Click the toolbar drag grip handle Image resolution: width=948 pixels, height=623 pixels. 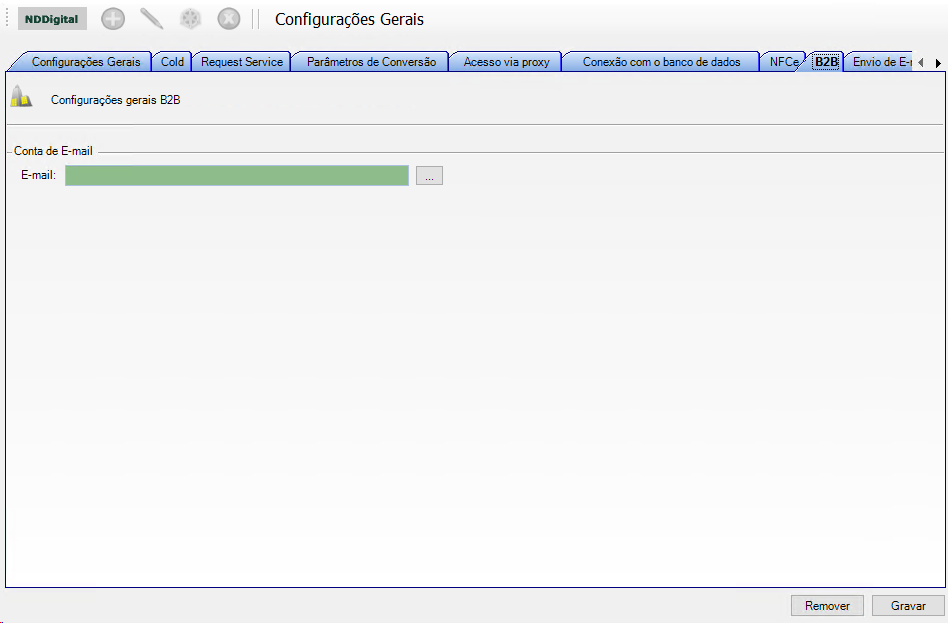point(7,19)
